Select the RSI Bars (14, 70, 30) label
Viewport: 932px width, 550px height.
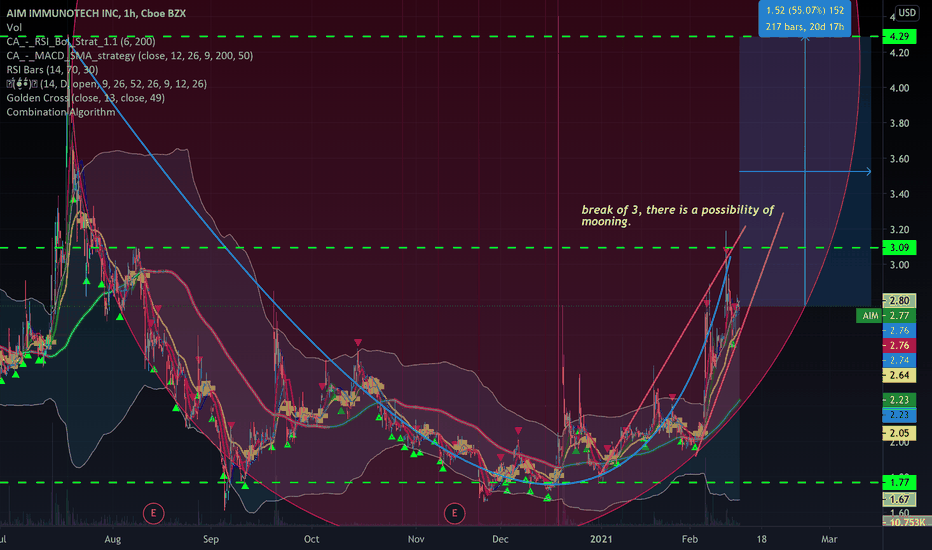(x=52, y=70)
